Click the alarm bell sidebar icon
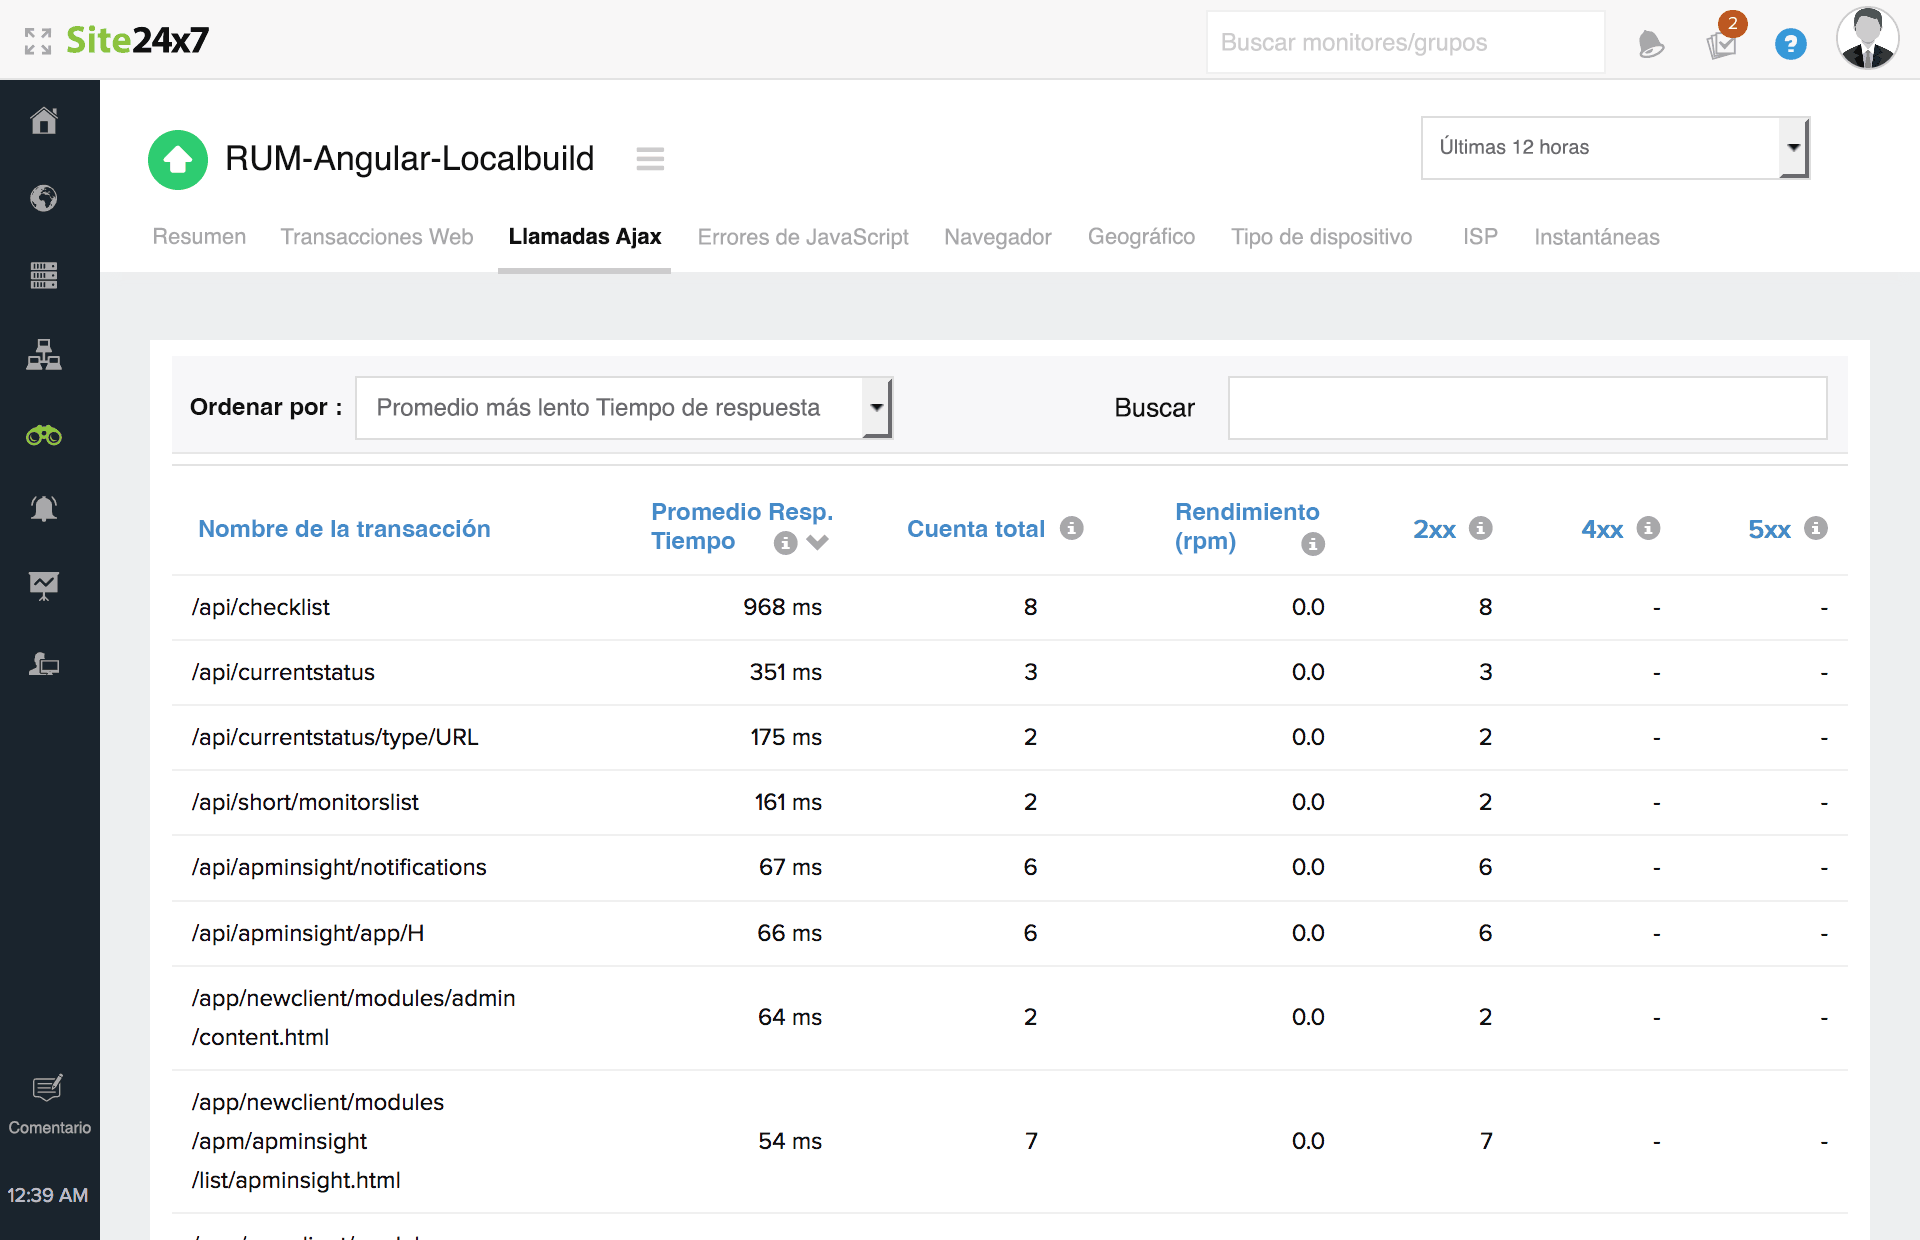 [x=44, y=509]
